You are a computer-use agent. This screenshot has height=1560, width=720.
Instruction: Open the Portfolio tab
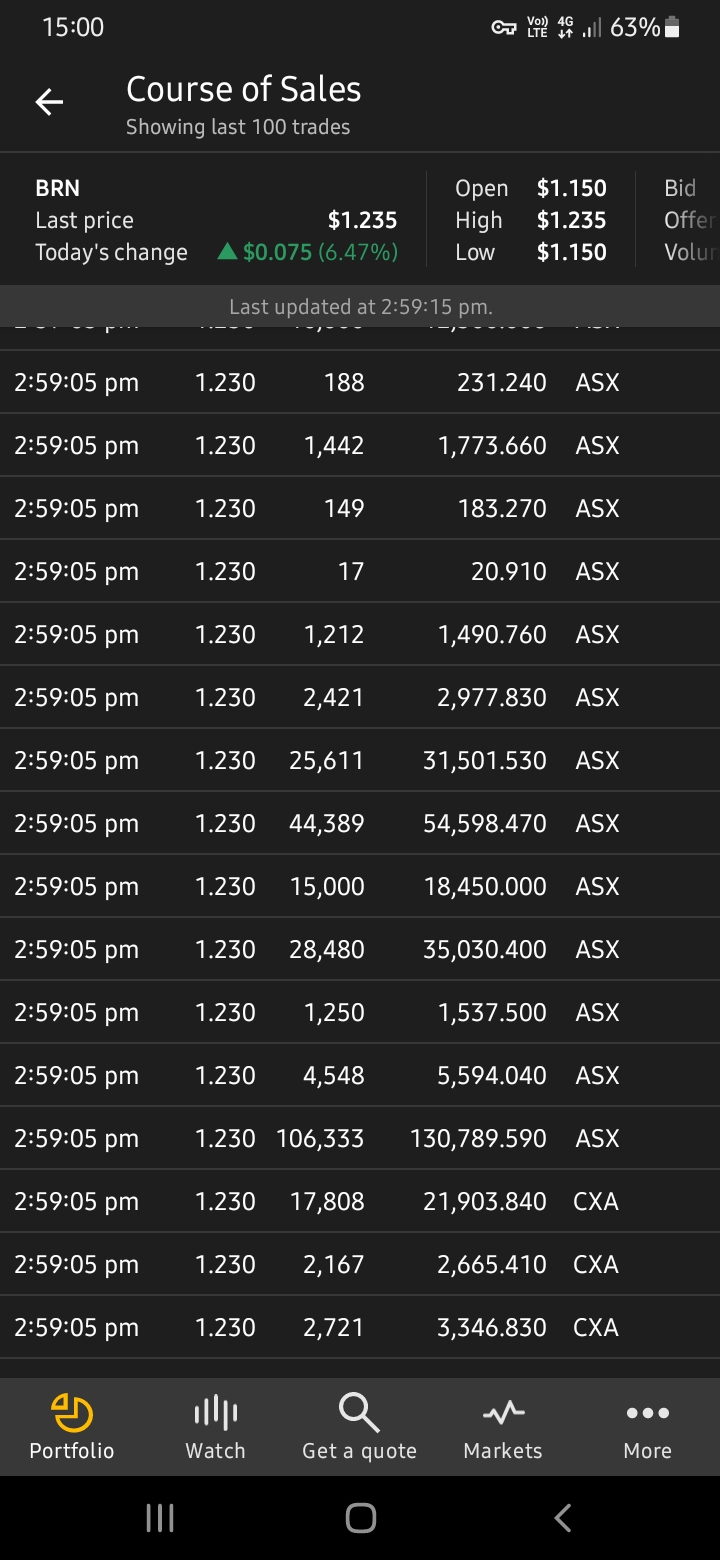(x=72, y=1427)
